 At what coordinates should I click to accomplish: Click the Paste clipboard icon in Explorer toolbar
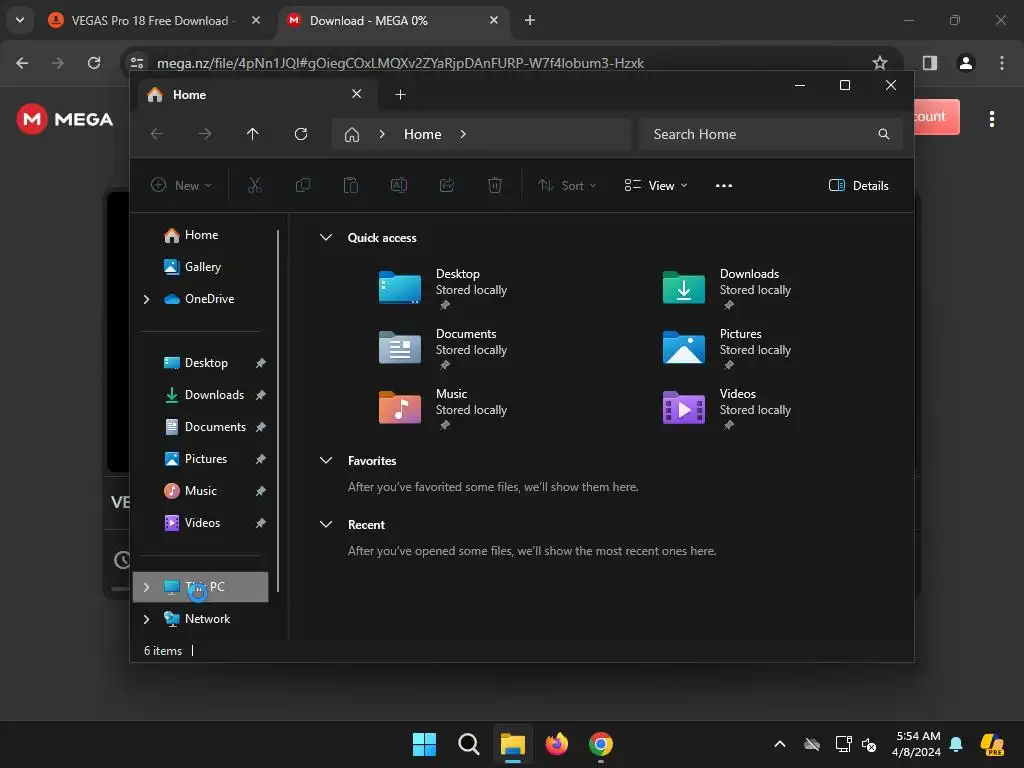point(351,185)
